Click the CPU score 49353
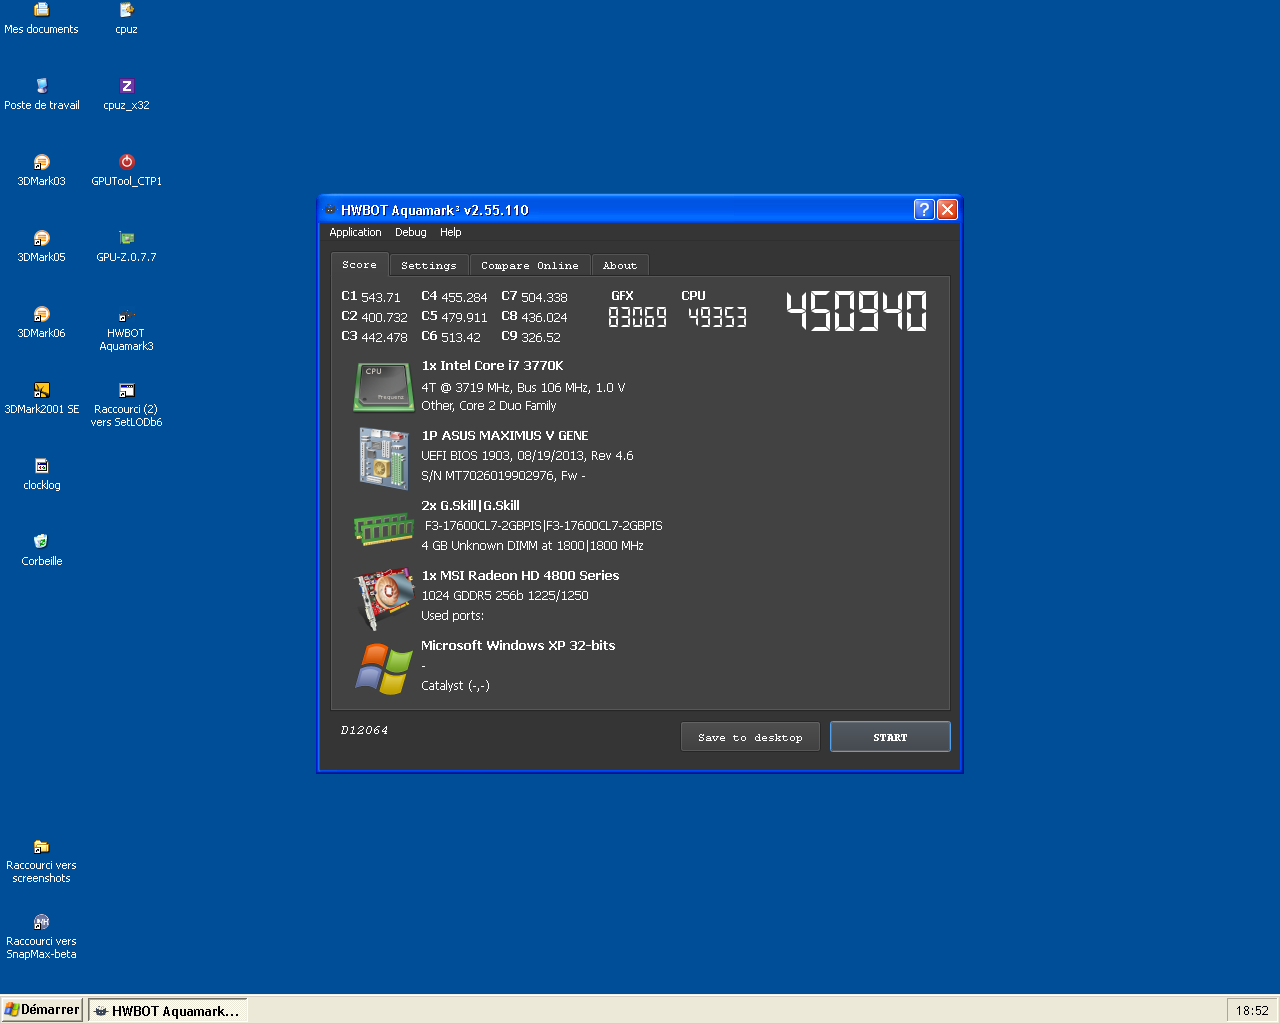The height and width of the screenshot is (1024, 1280). pos(717,317)
